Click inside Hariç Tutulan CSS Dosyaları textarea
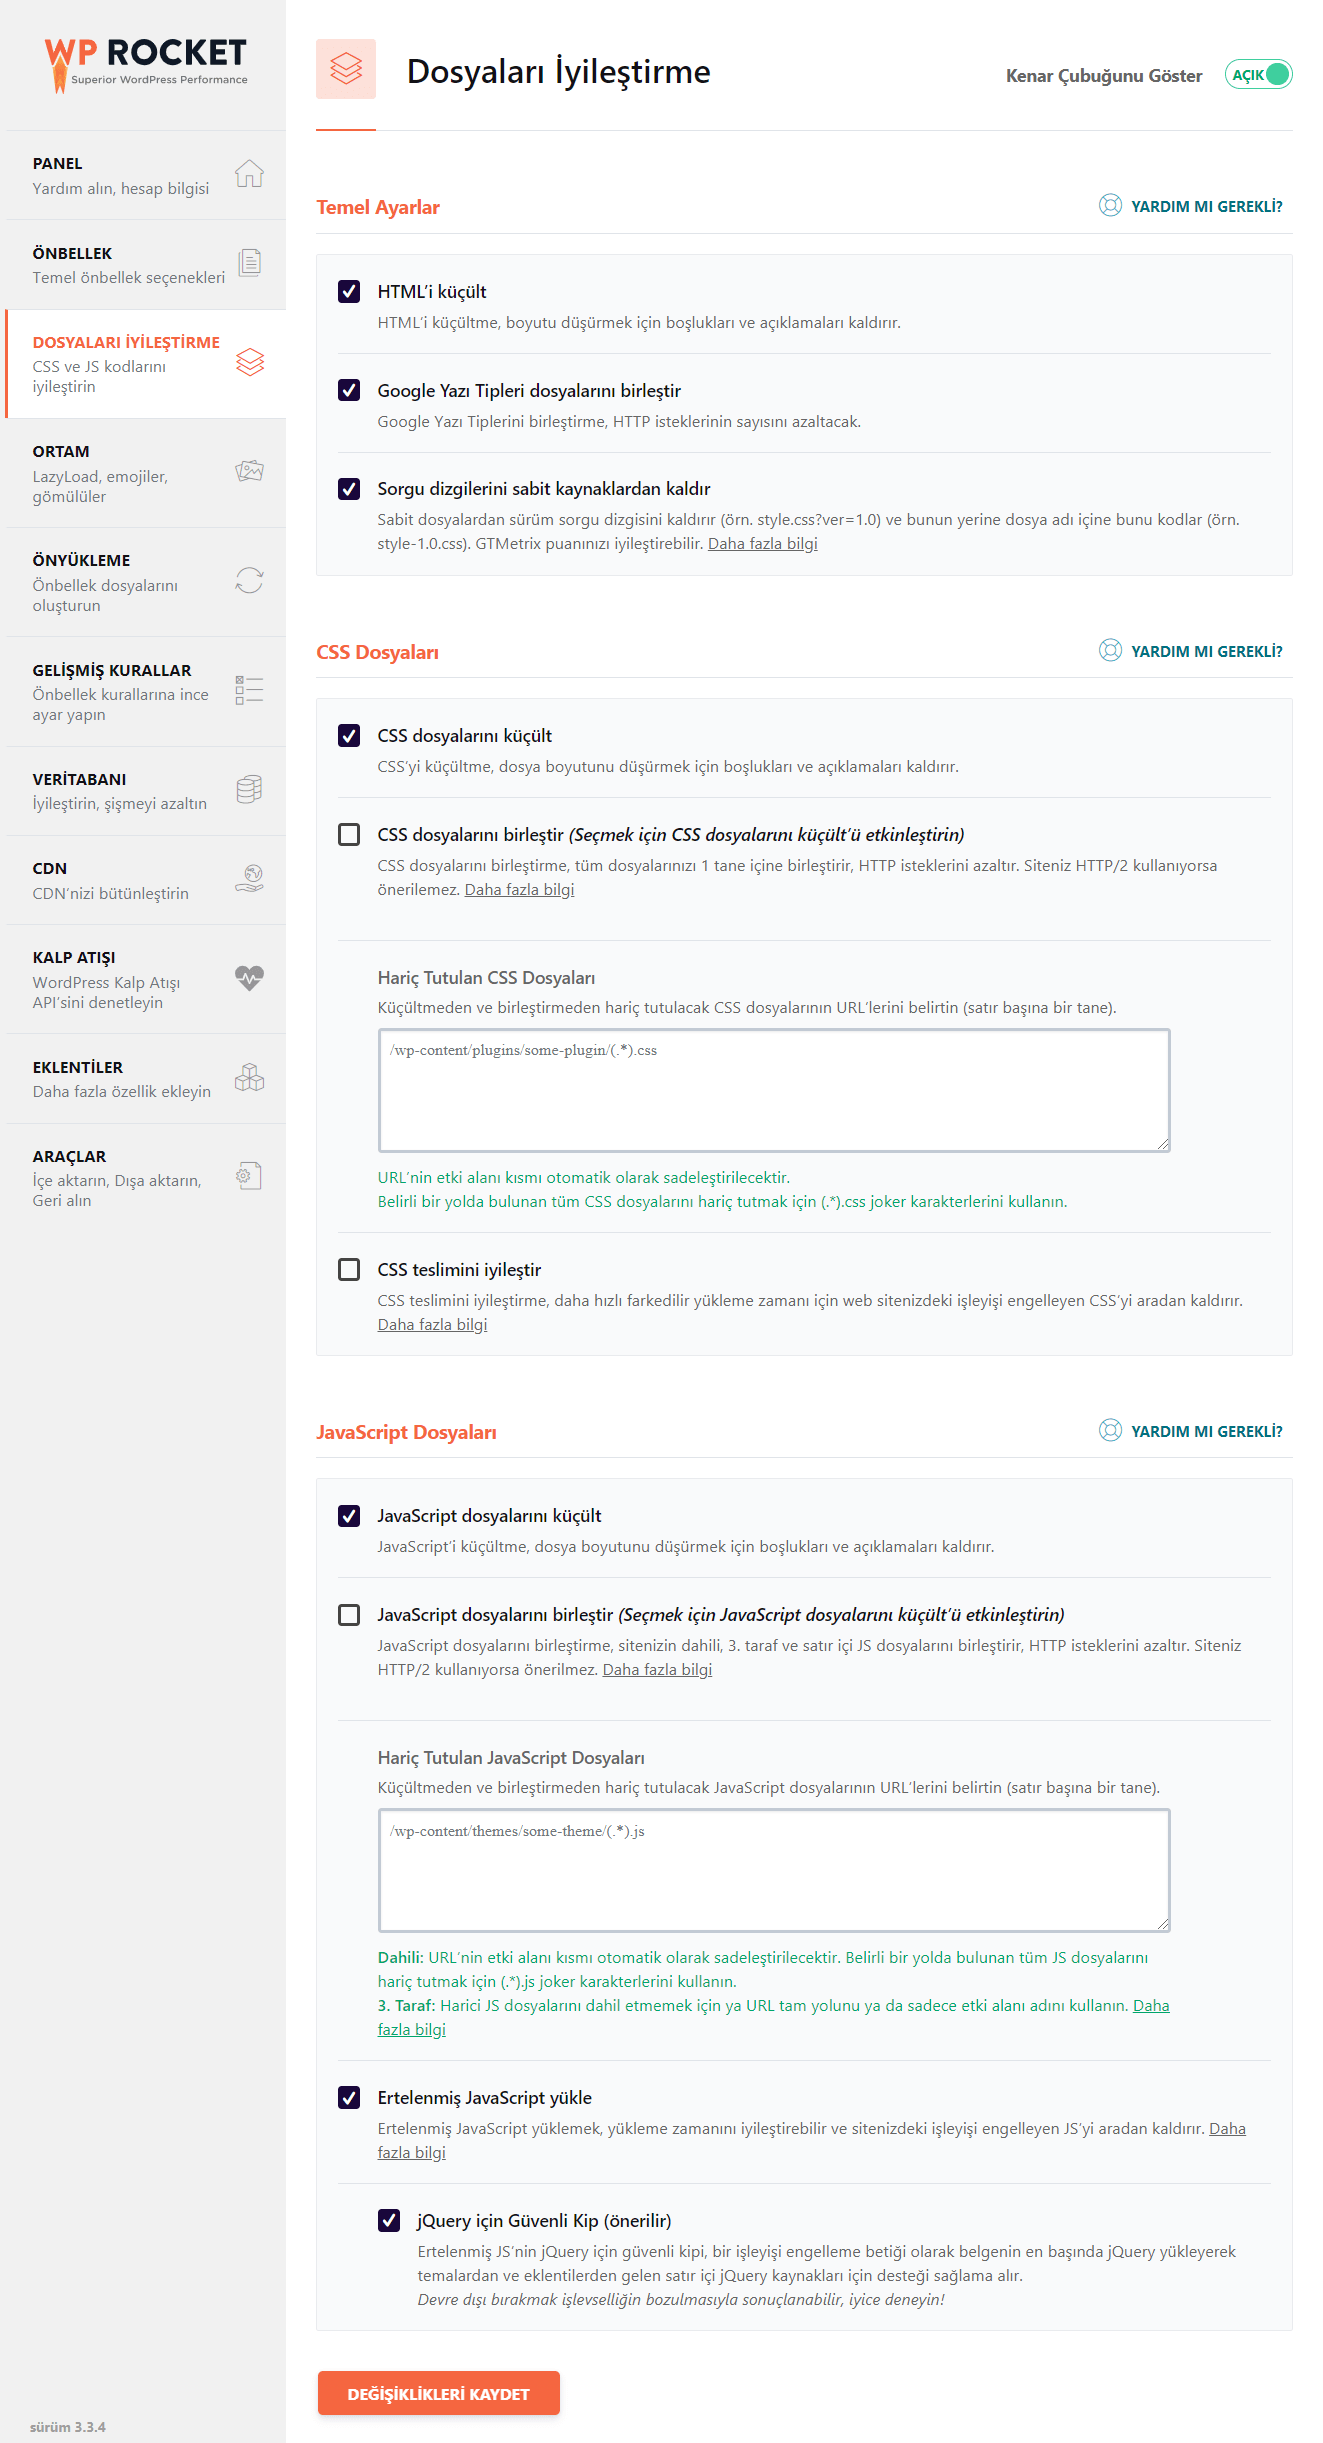Screen dimensions: 1323x2443 click(774, 1090)
